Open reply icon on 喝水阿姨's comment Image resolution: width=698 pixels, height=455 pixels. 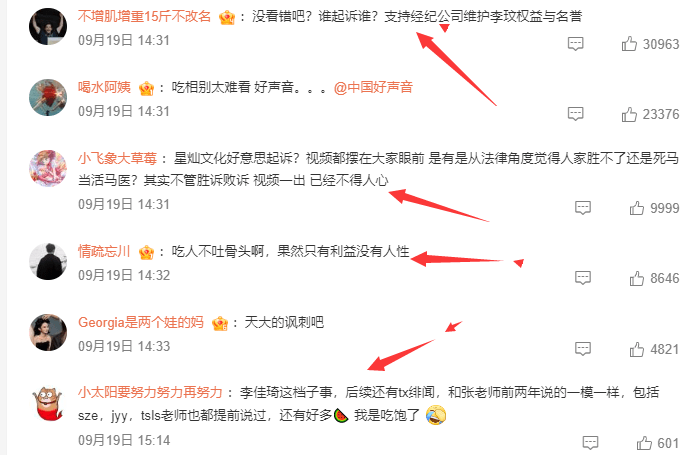tap(575, 114)
